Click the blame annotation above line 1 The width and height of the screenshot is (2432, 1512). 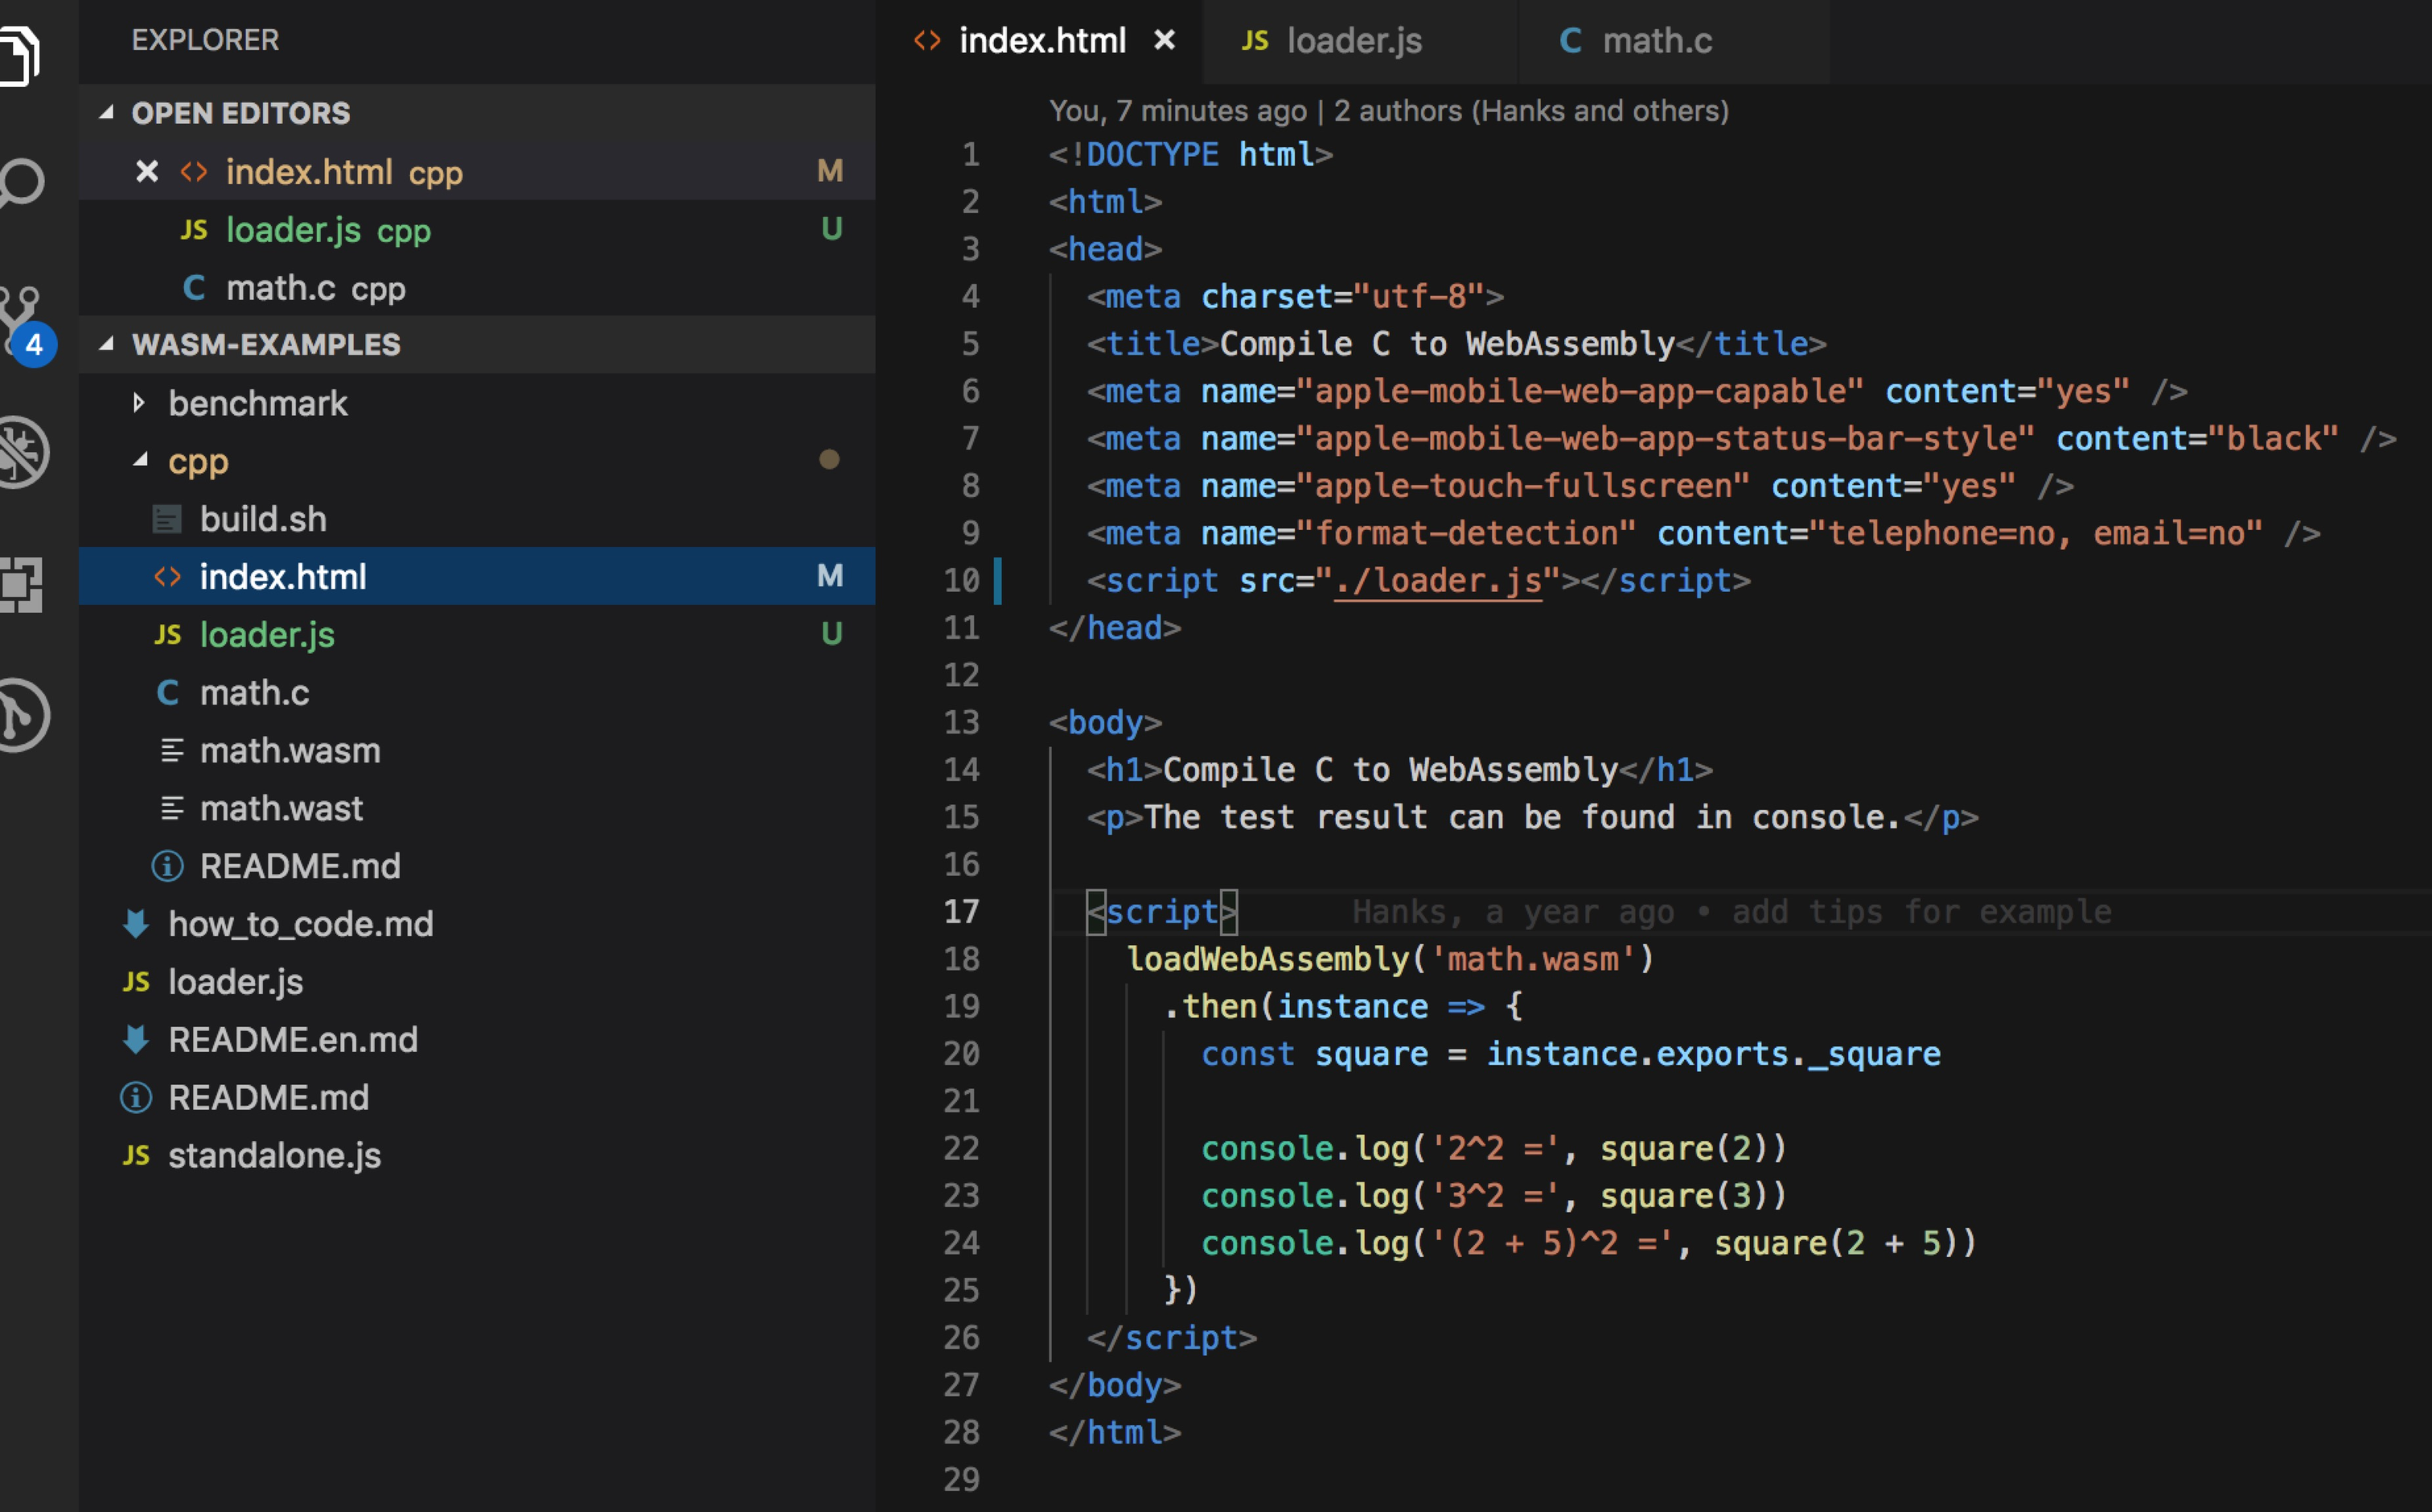coord(1388,111)
